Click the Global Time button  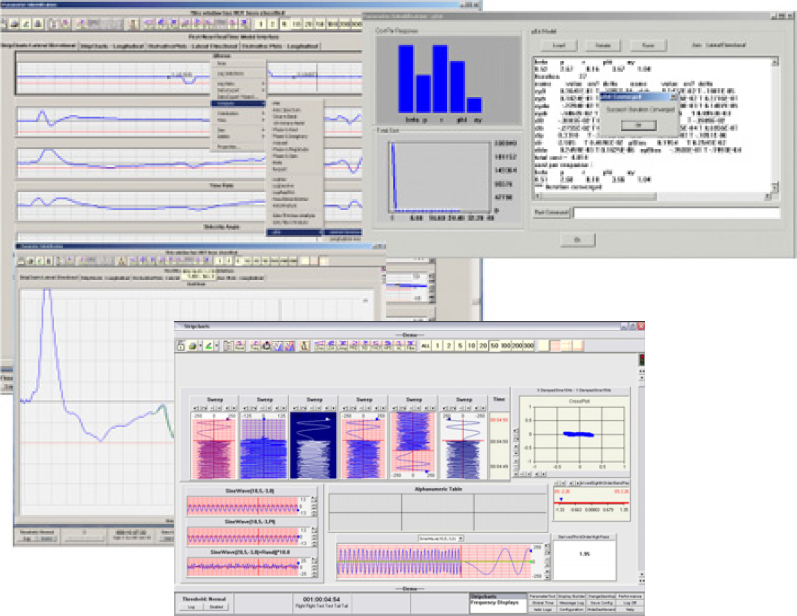pyautogui.click(x=542, y=603)
